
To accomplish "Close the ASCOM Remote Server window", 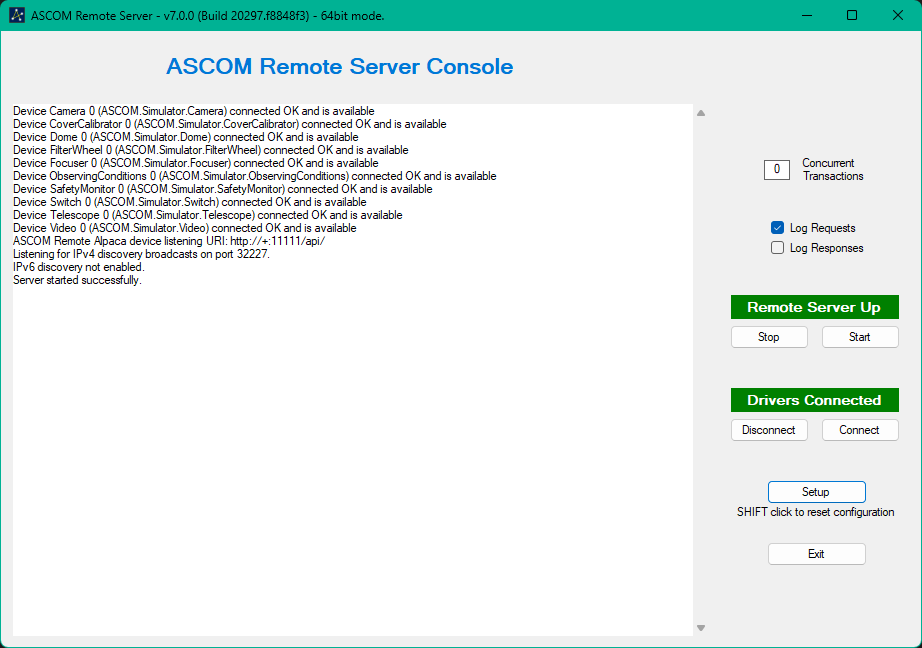I will pos(898,15).
